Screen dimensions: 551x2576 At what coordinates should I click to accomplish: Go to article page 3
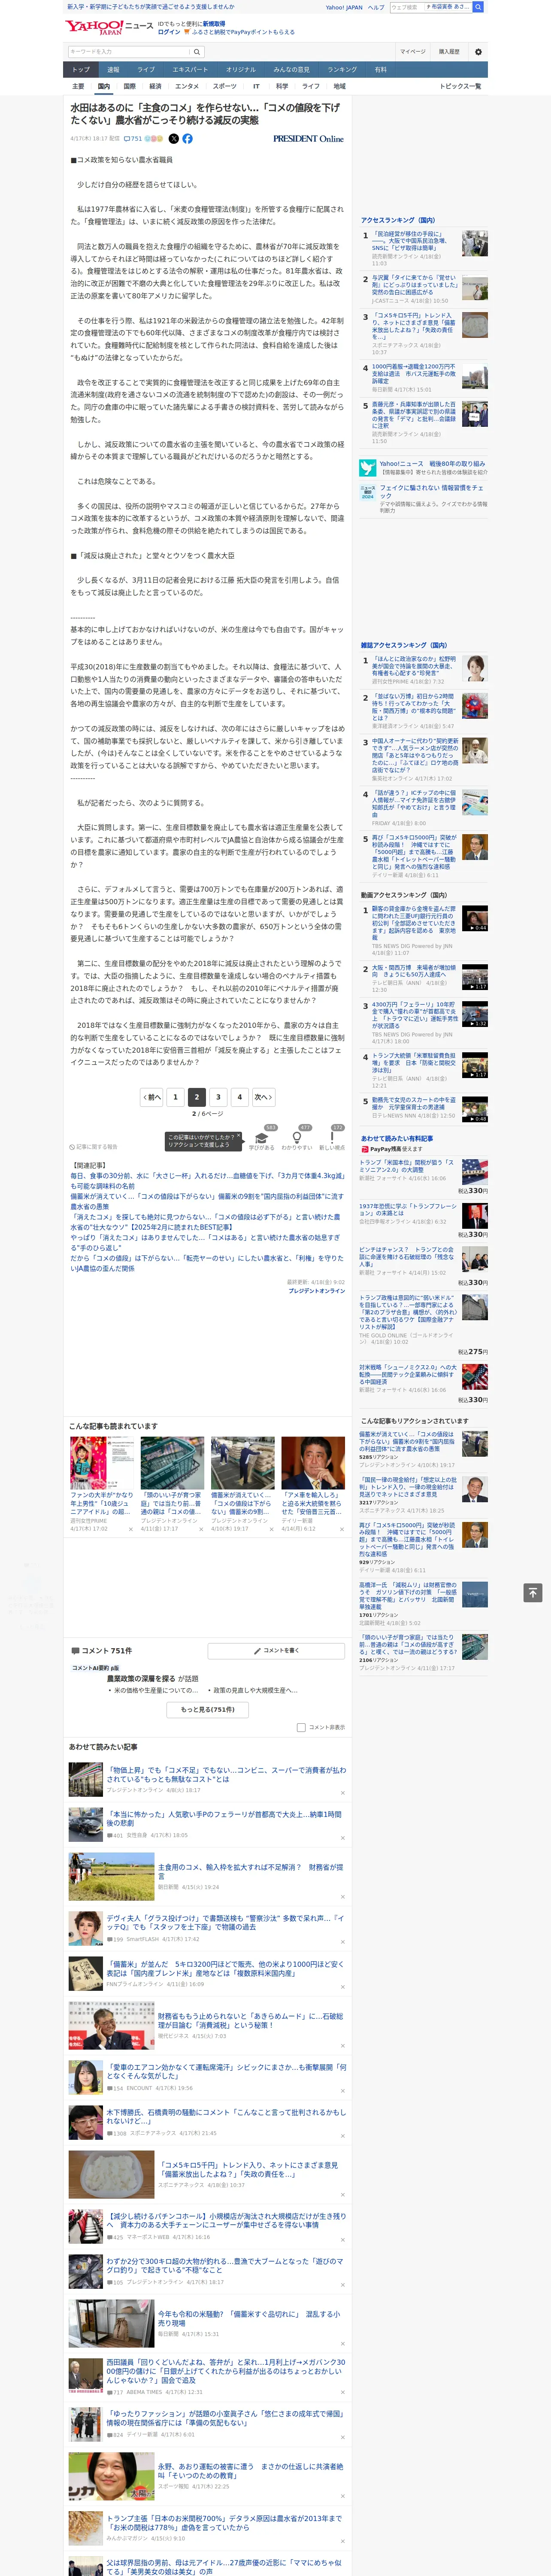click(218, 1096)
